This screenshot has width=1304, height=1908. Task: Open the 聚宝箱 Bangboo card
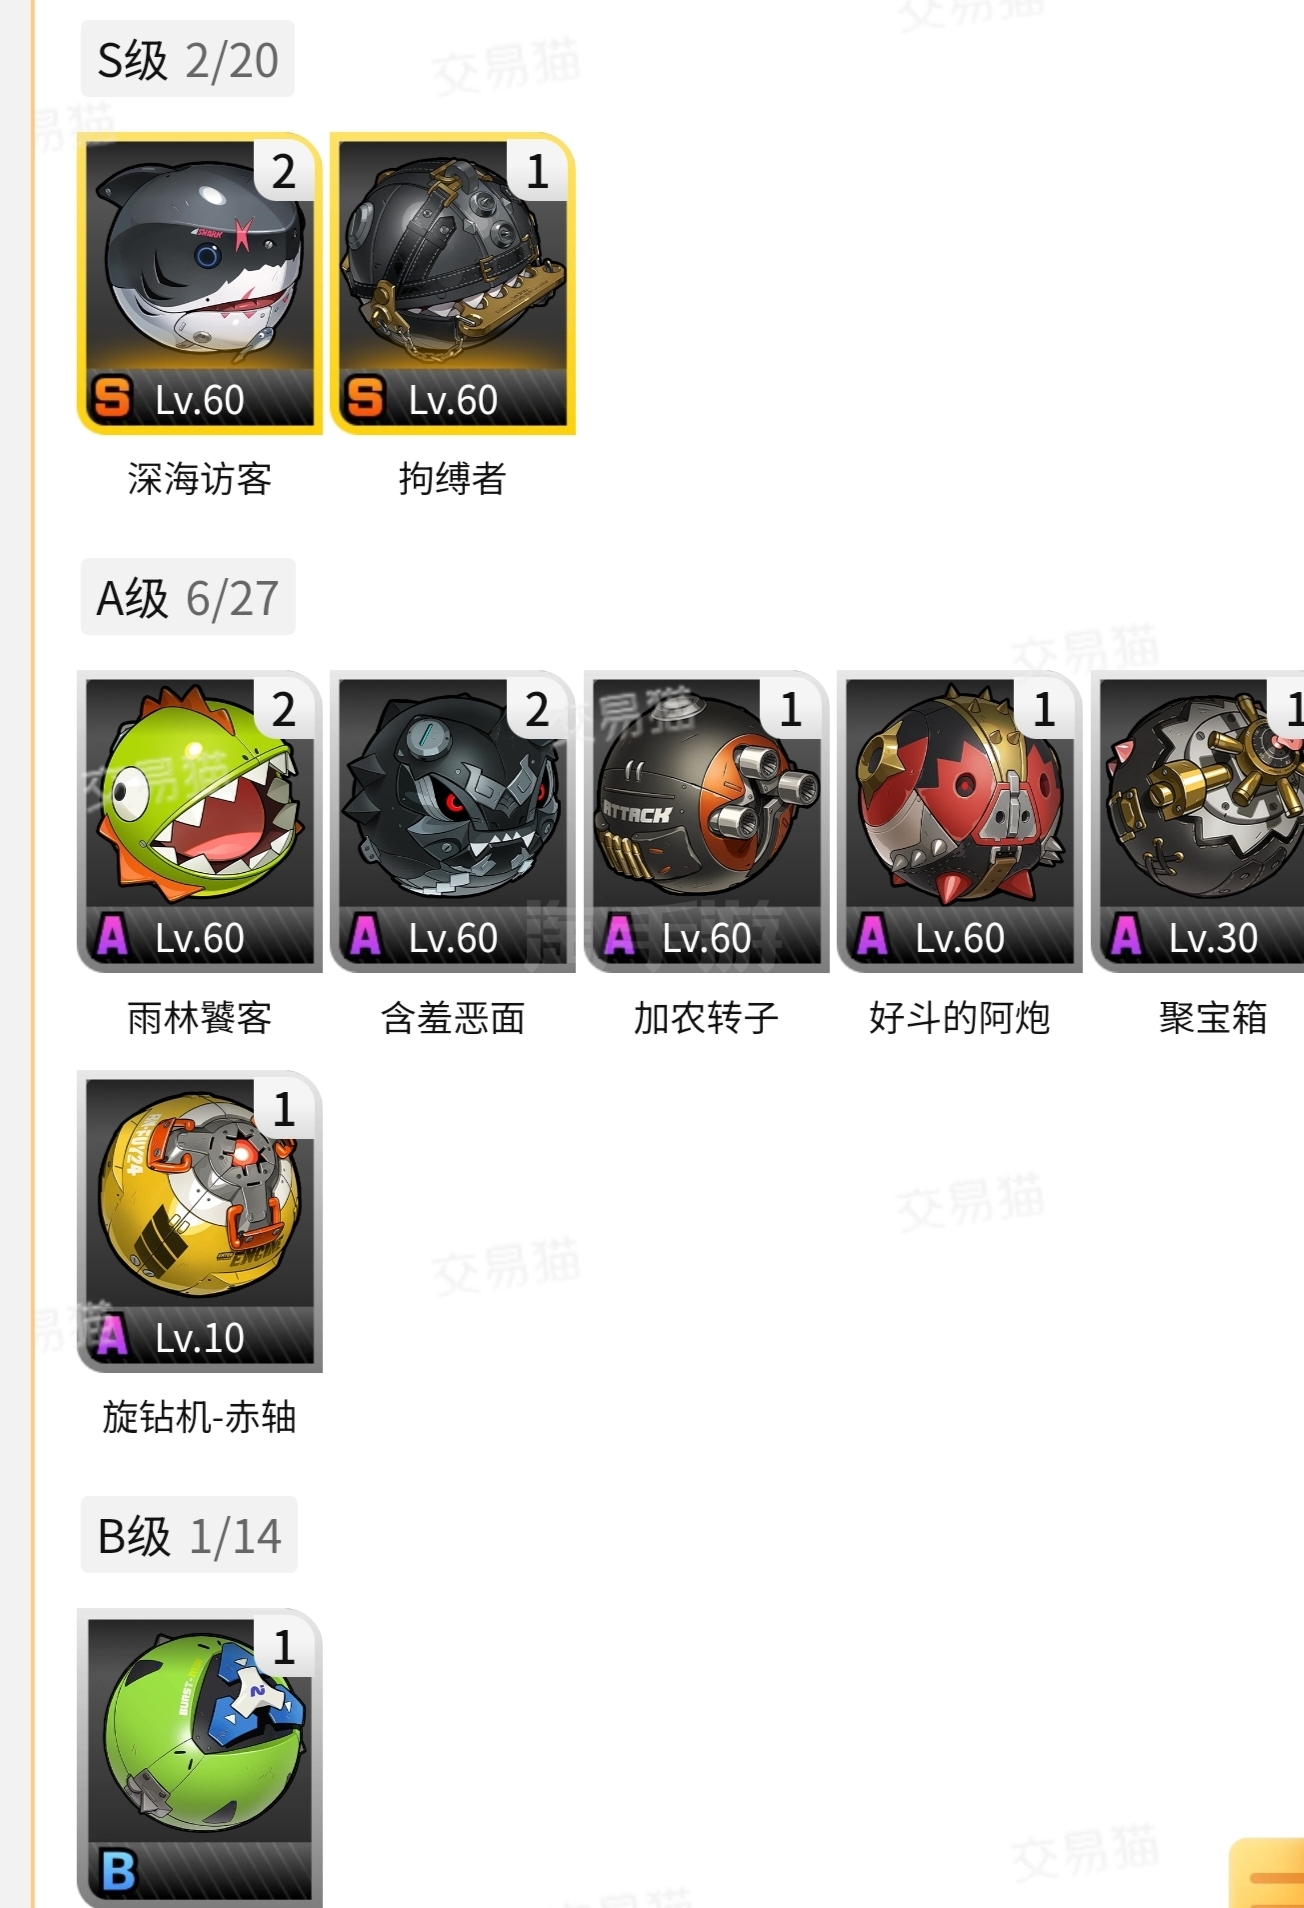pos(1198,821)
